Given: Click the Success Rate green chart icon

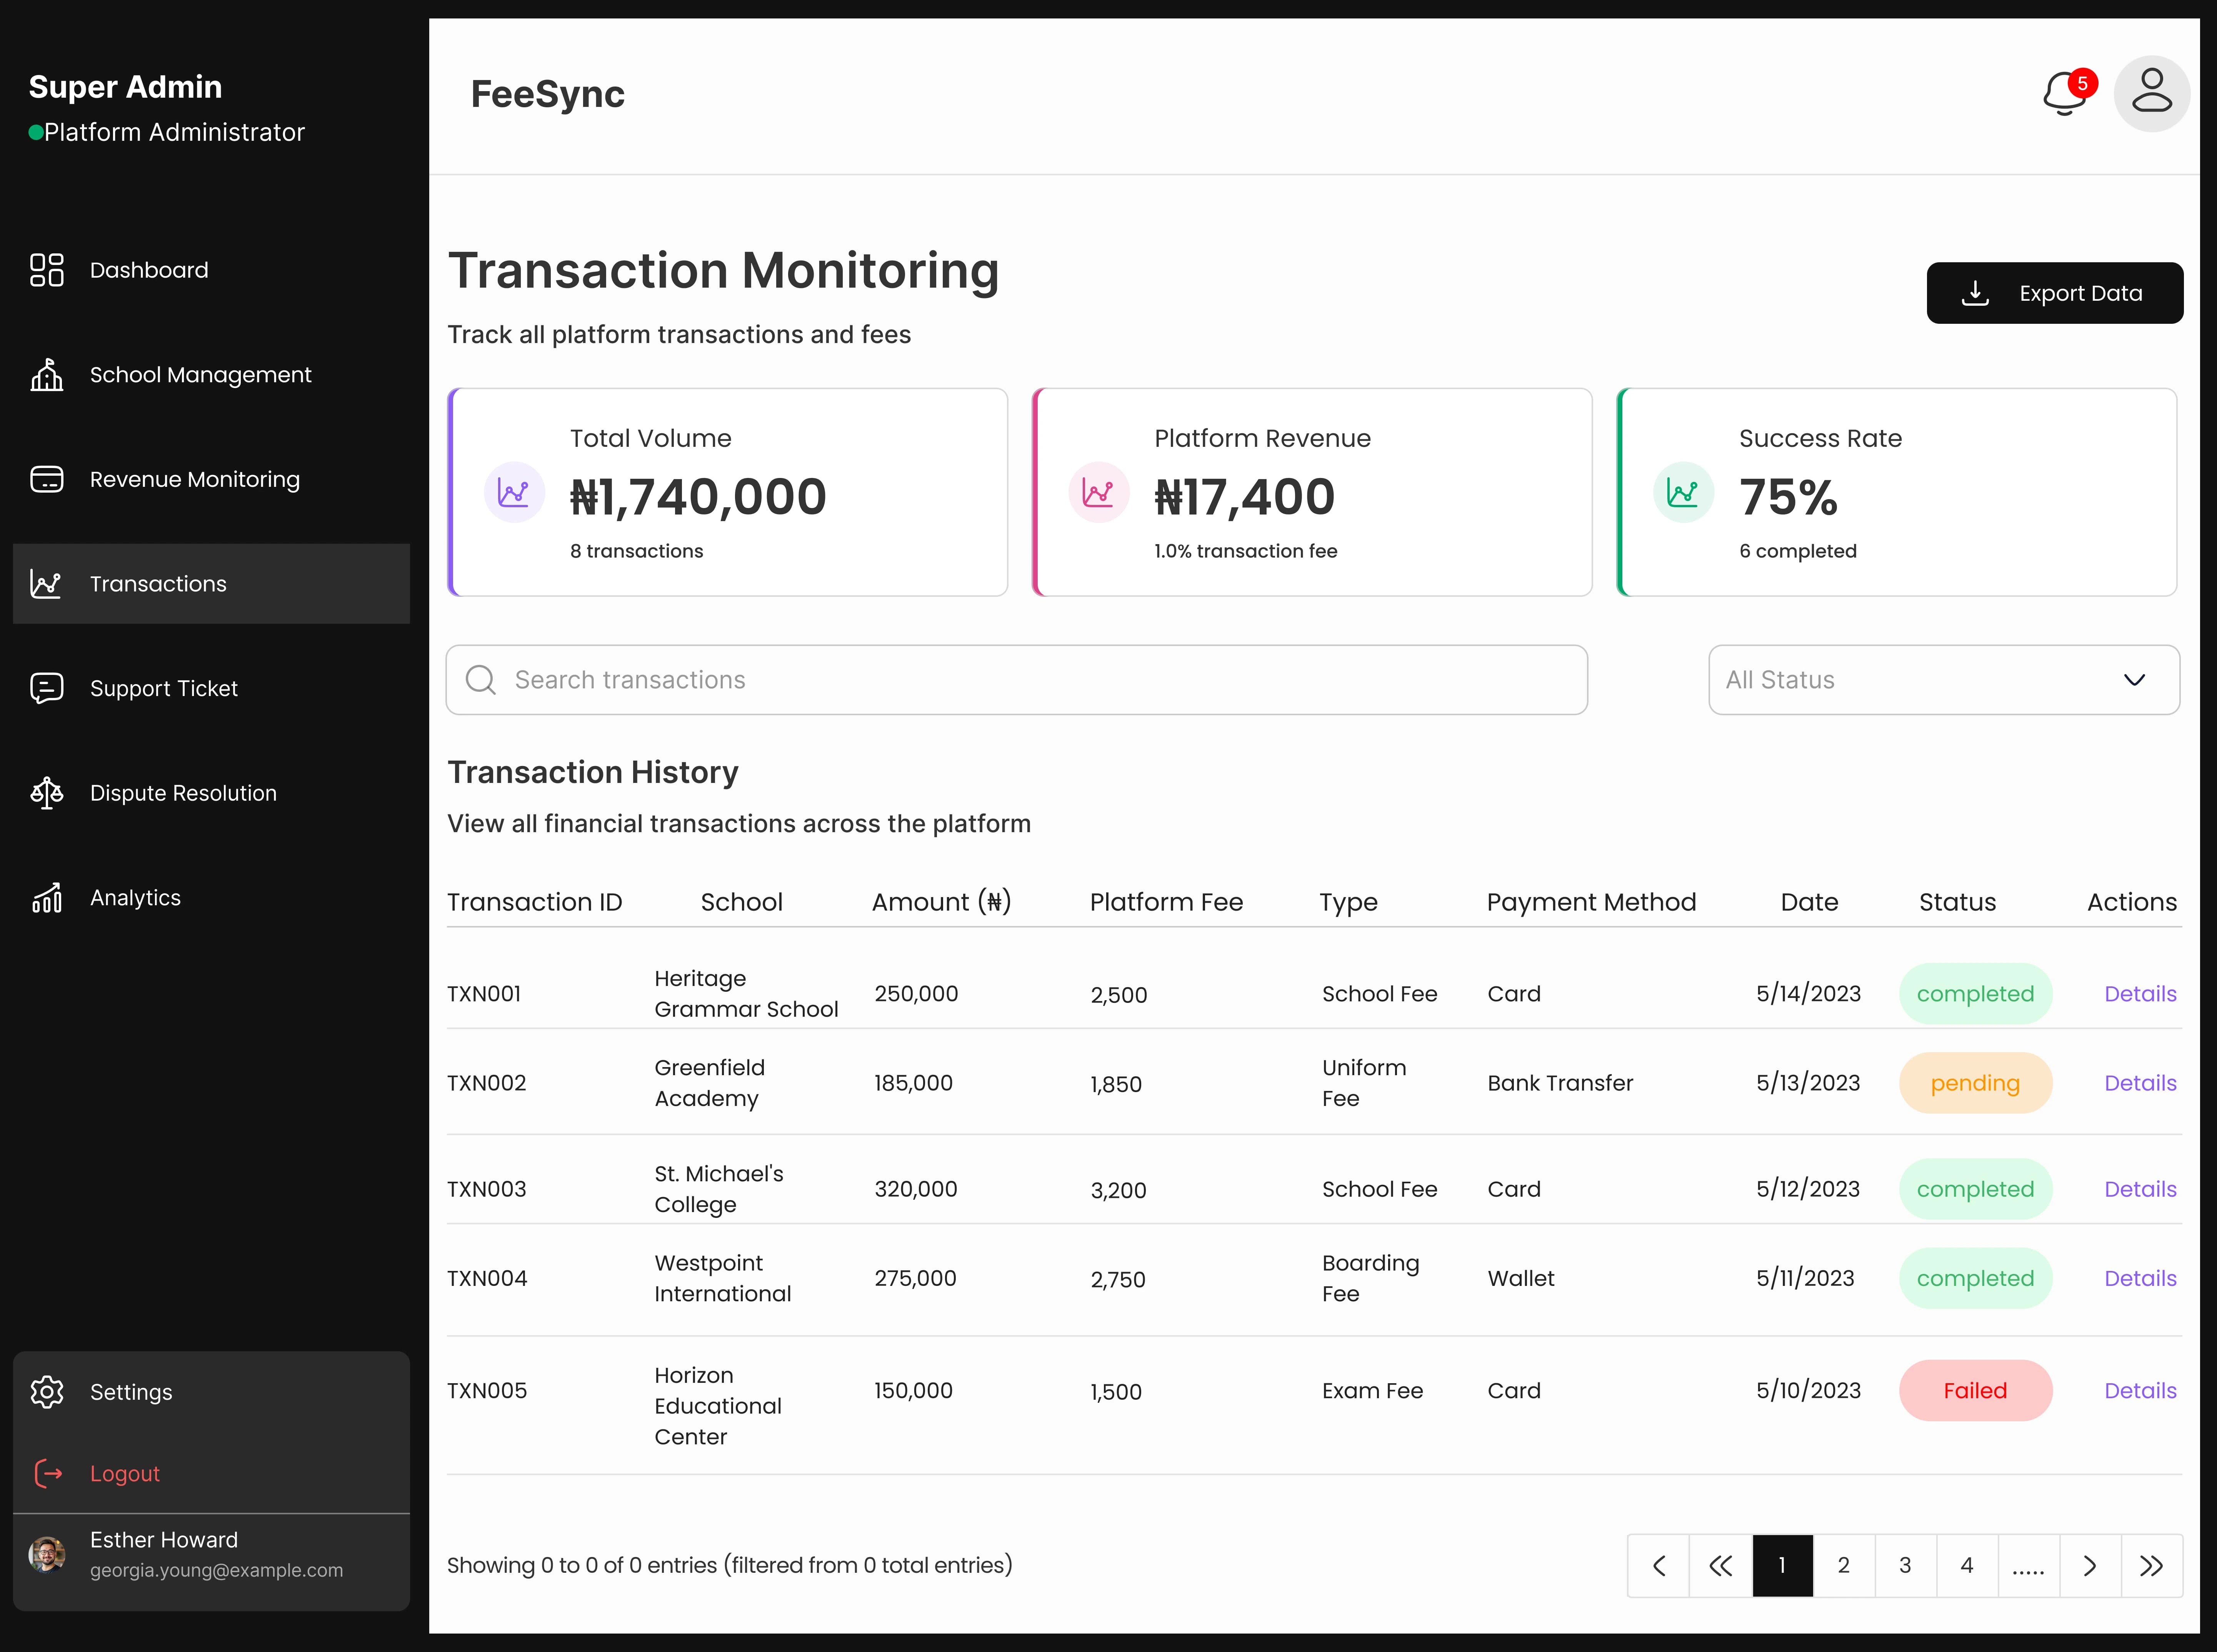Looking at the screenshot, I should pyautogui.click(x=1683, y=492).
